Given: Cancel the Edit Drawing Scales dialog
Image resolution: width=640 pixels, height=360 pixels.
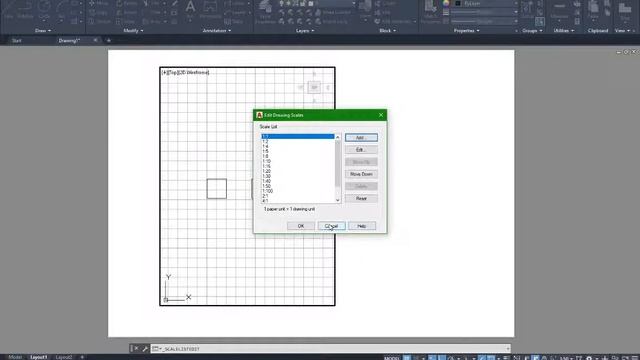Looking at the screenshot, I should coord(331,226).
